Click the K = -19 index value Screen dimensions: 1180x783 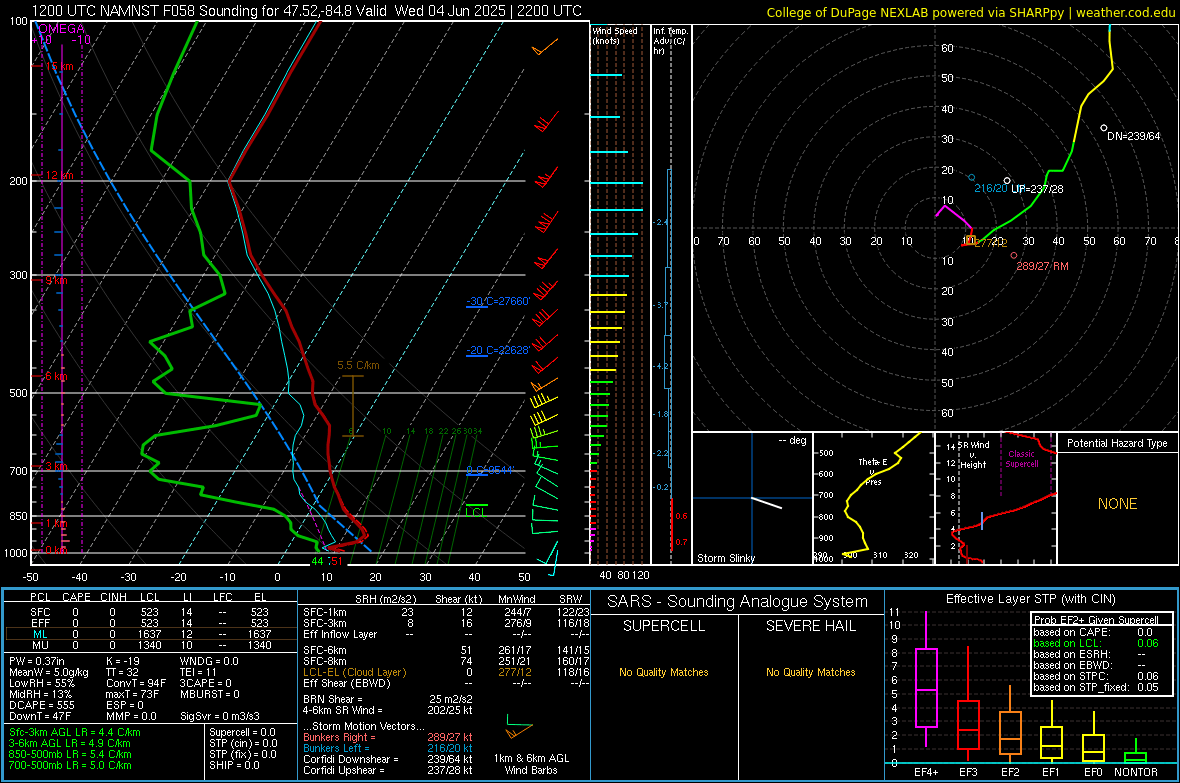pos(123,661)
